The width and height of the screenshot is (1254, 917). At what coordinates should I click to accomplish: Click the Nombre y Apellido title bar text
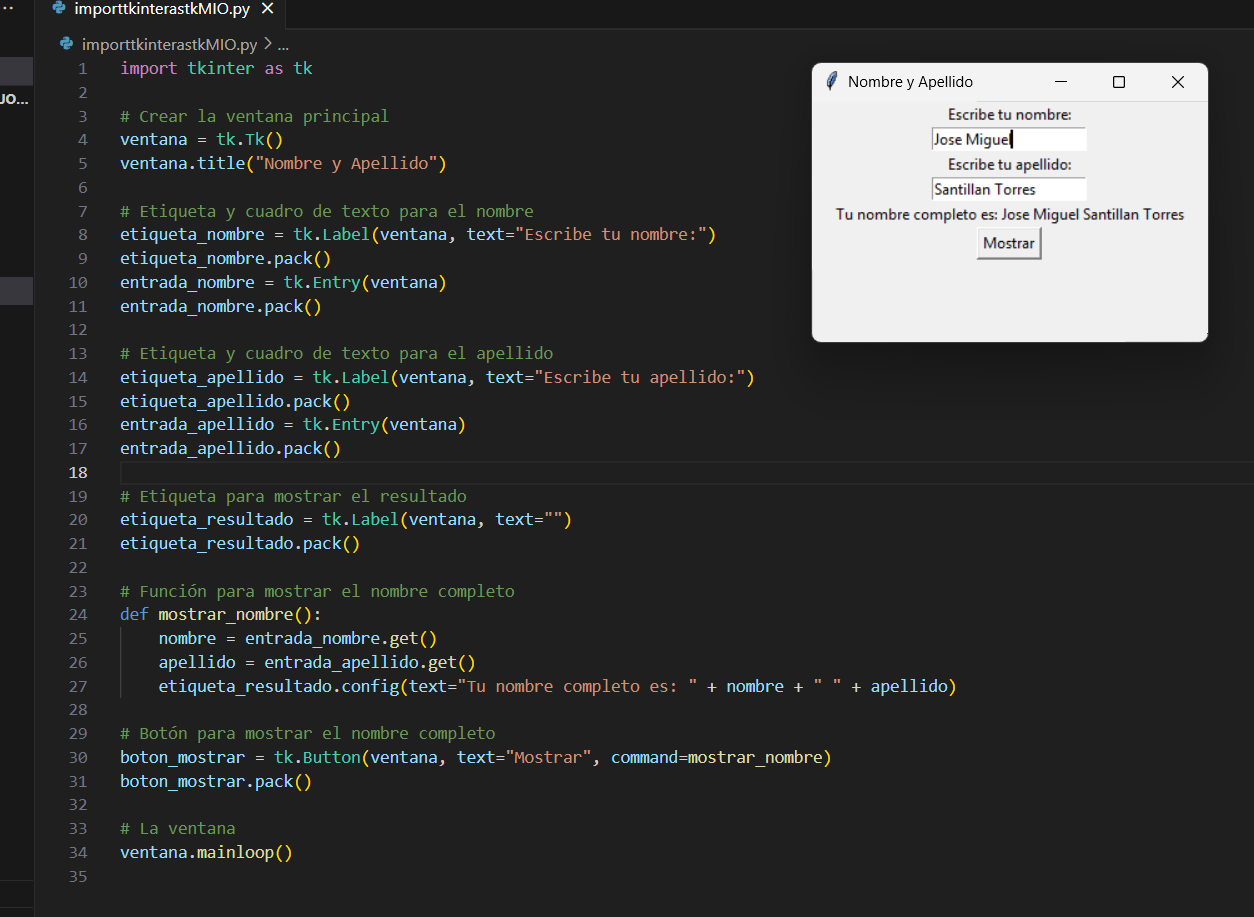point(910,82)
